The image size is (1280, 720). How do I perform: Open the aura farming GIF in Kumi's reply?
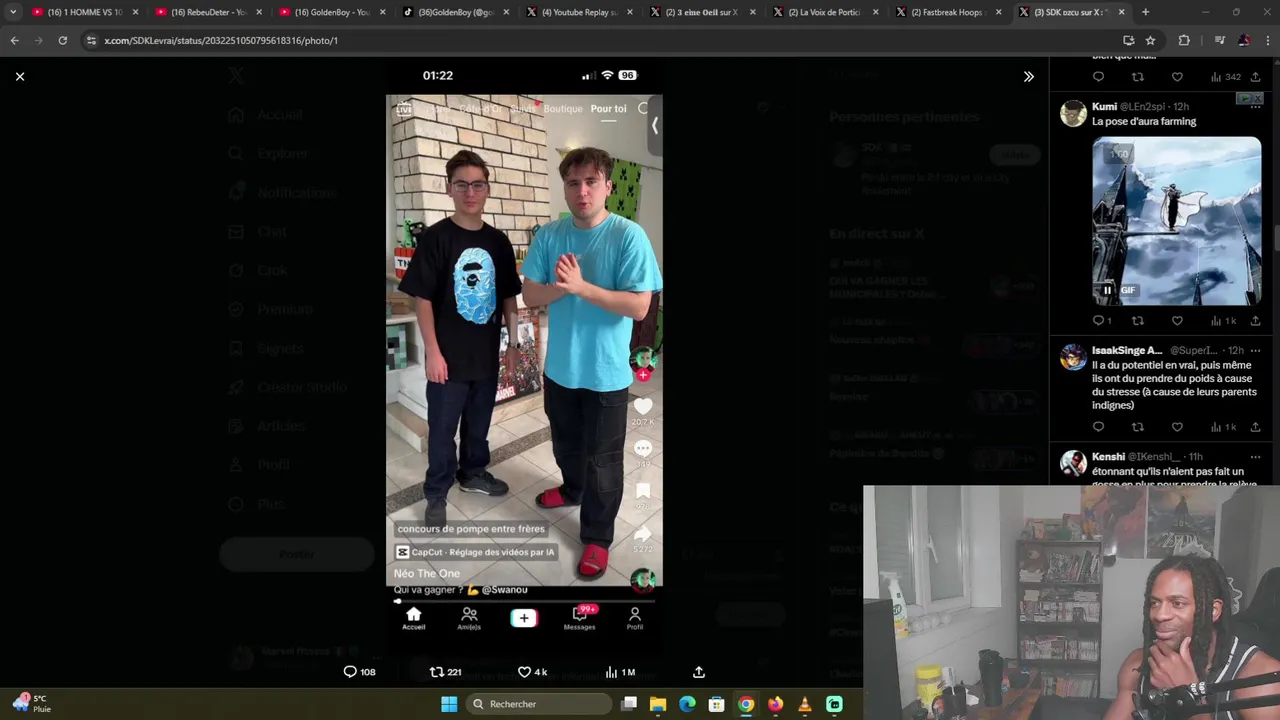(1176, 221)
